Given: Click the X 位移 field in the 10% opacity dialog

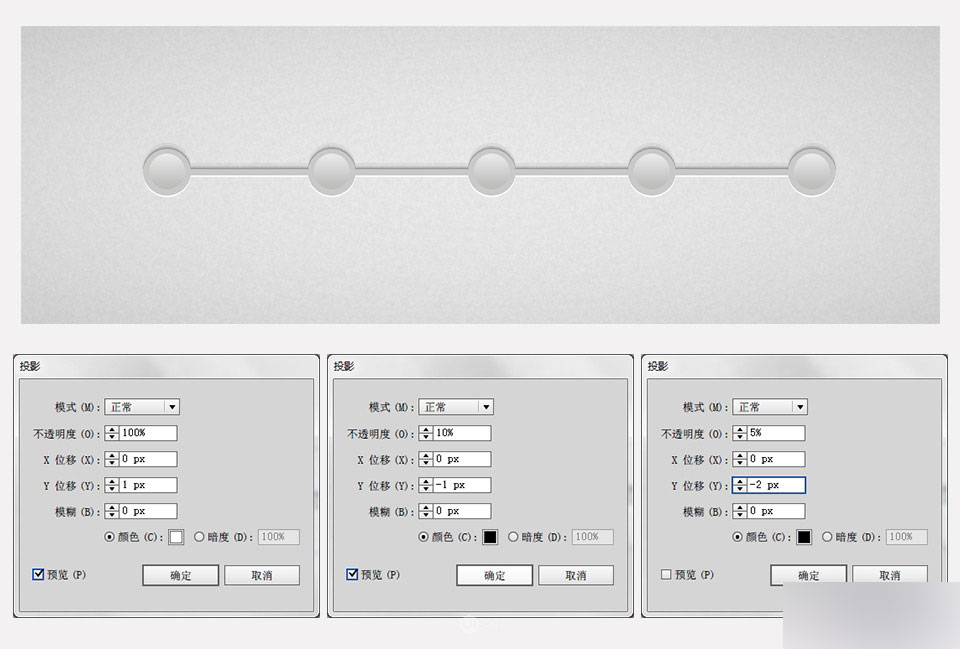Looking at the screenshot, I should pos(462,459).
